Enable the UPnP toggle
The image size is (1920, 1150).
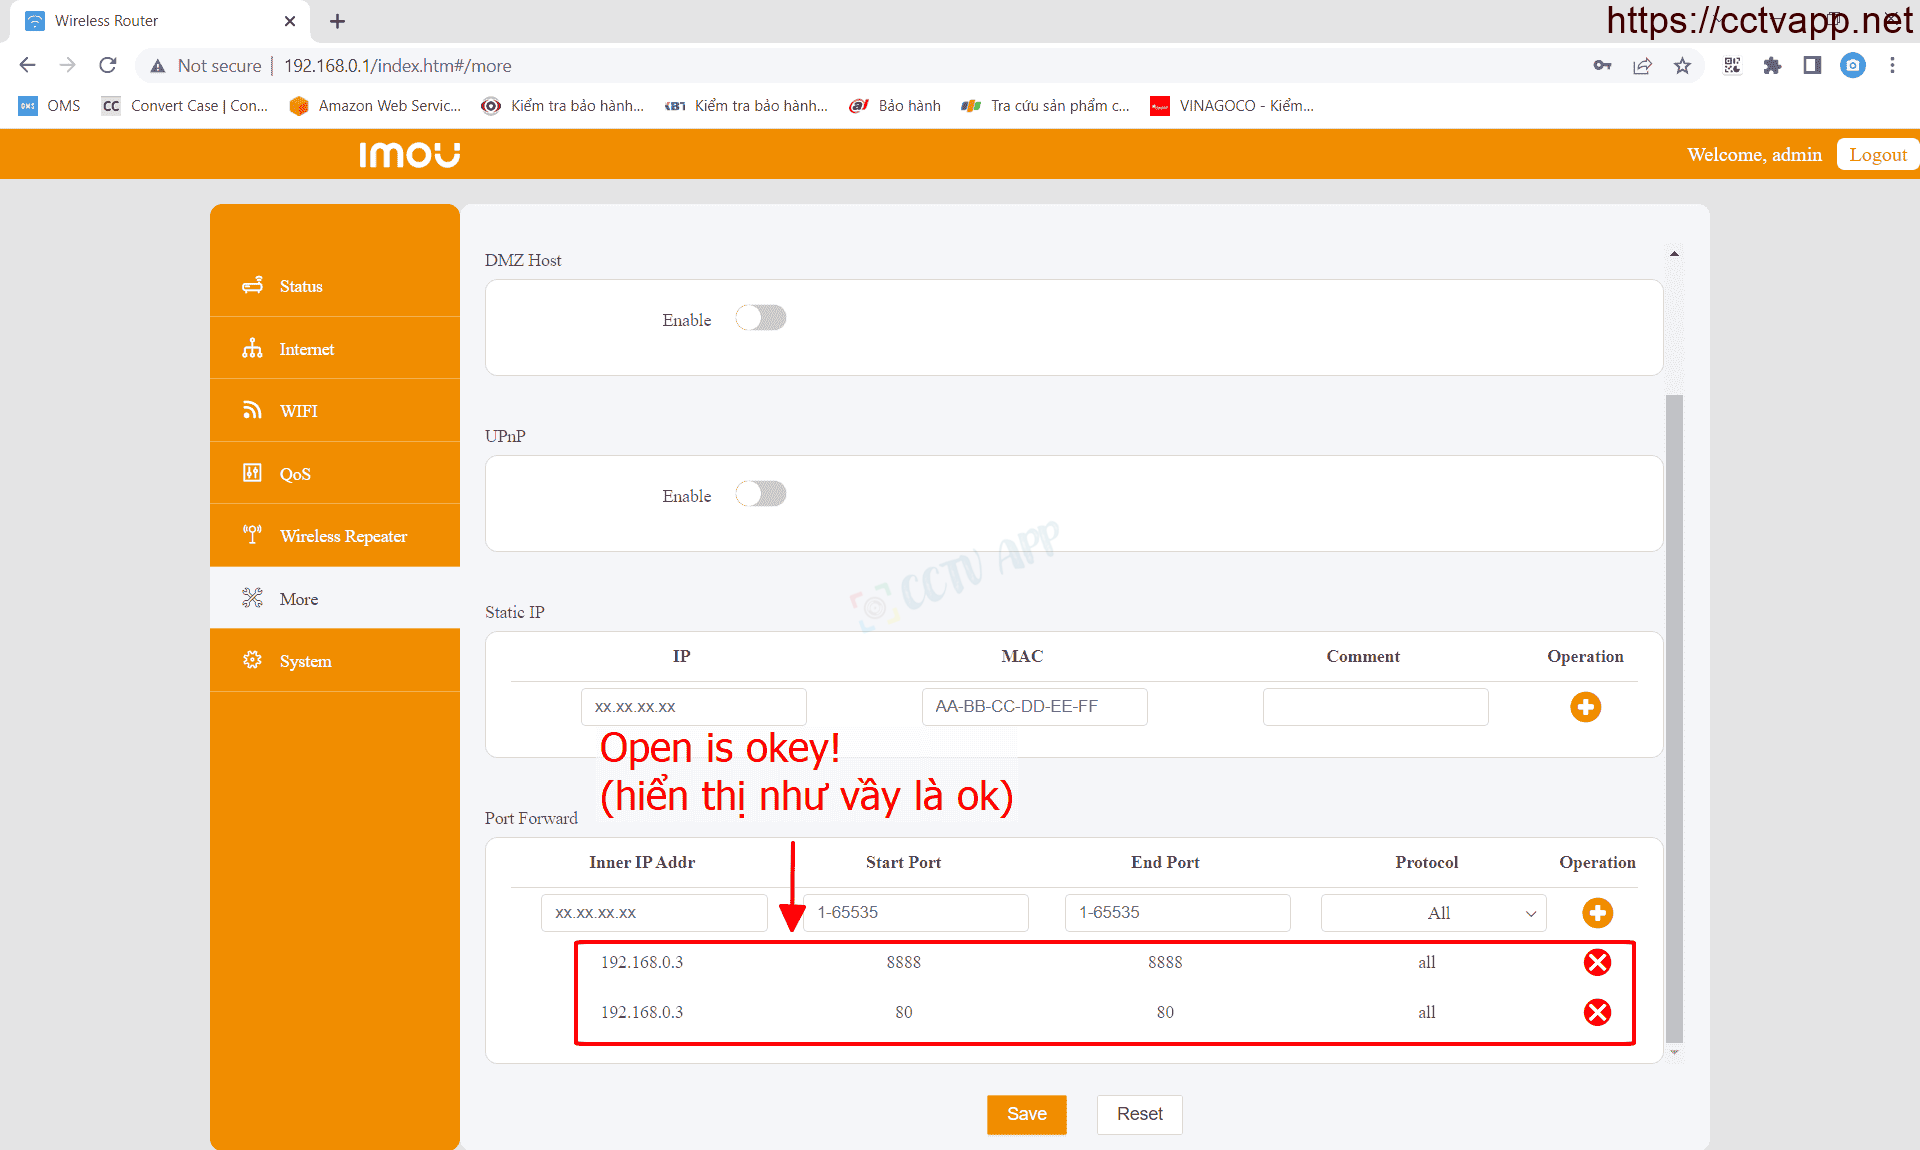point(761,495)
